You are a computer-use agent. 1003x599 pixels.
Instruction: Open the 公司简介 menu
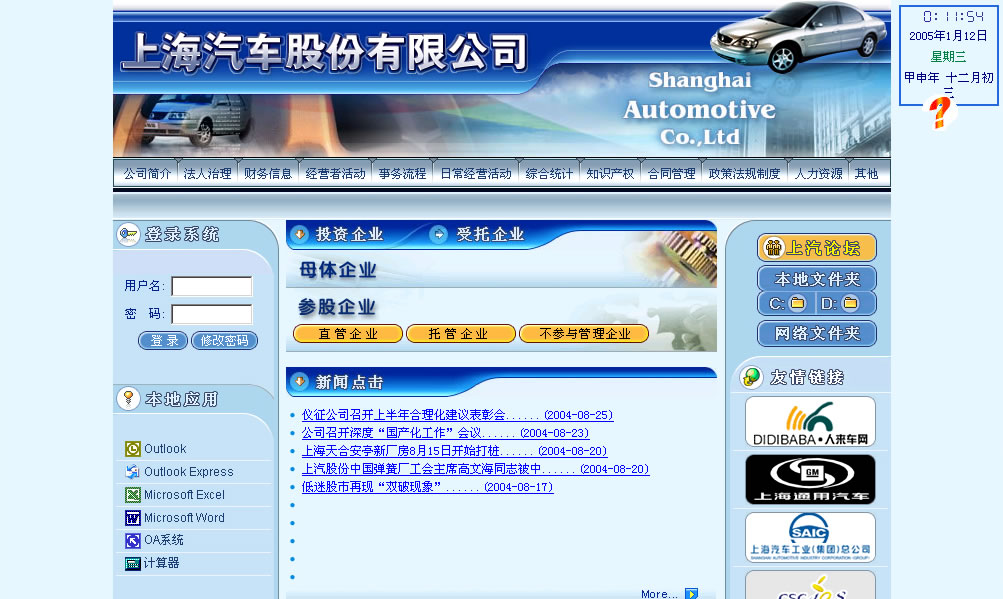[x=147, y=173]
